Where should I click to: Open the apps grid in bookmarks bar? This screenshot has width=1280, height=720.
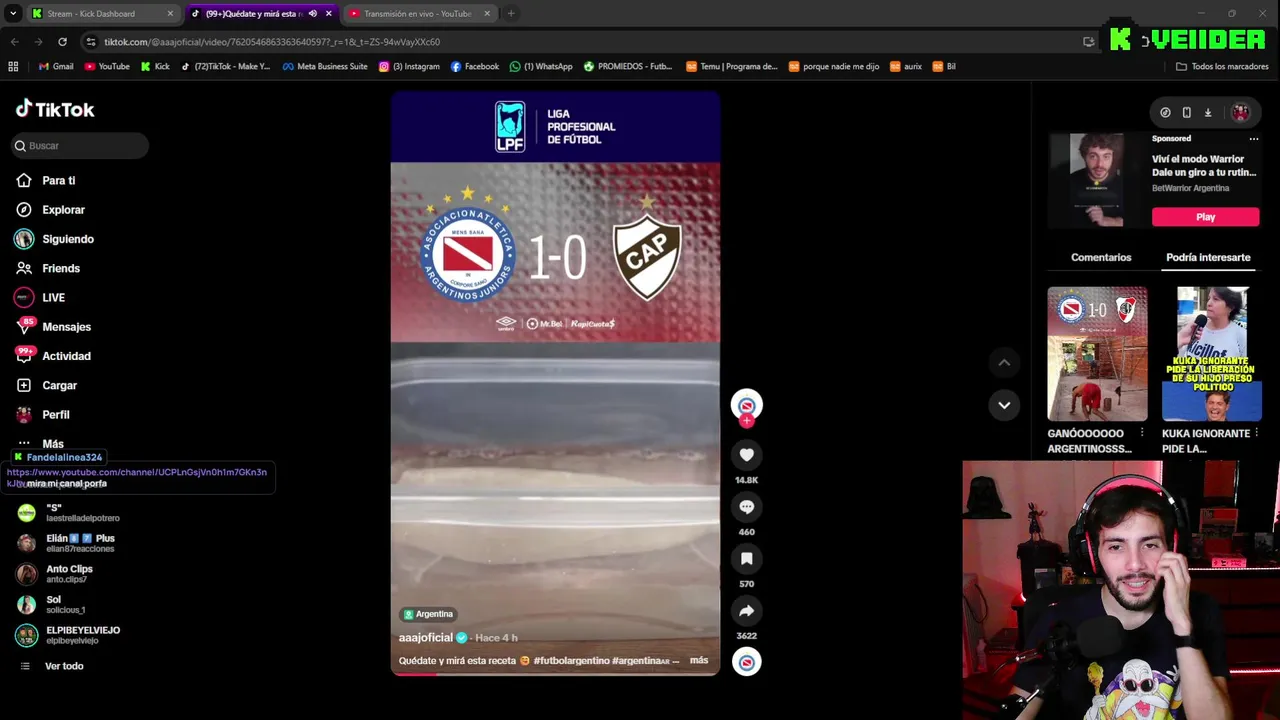13,67
